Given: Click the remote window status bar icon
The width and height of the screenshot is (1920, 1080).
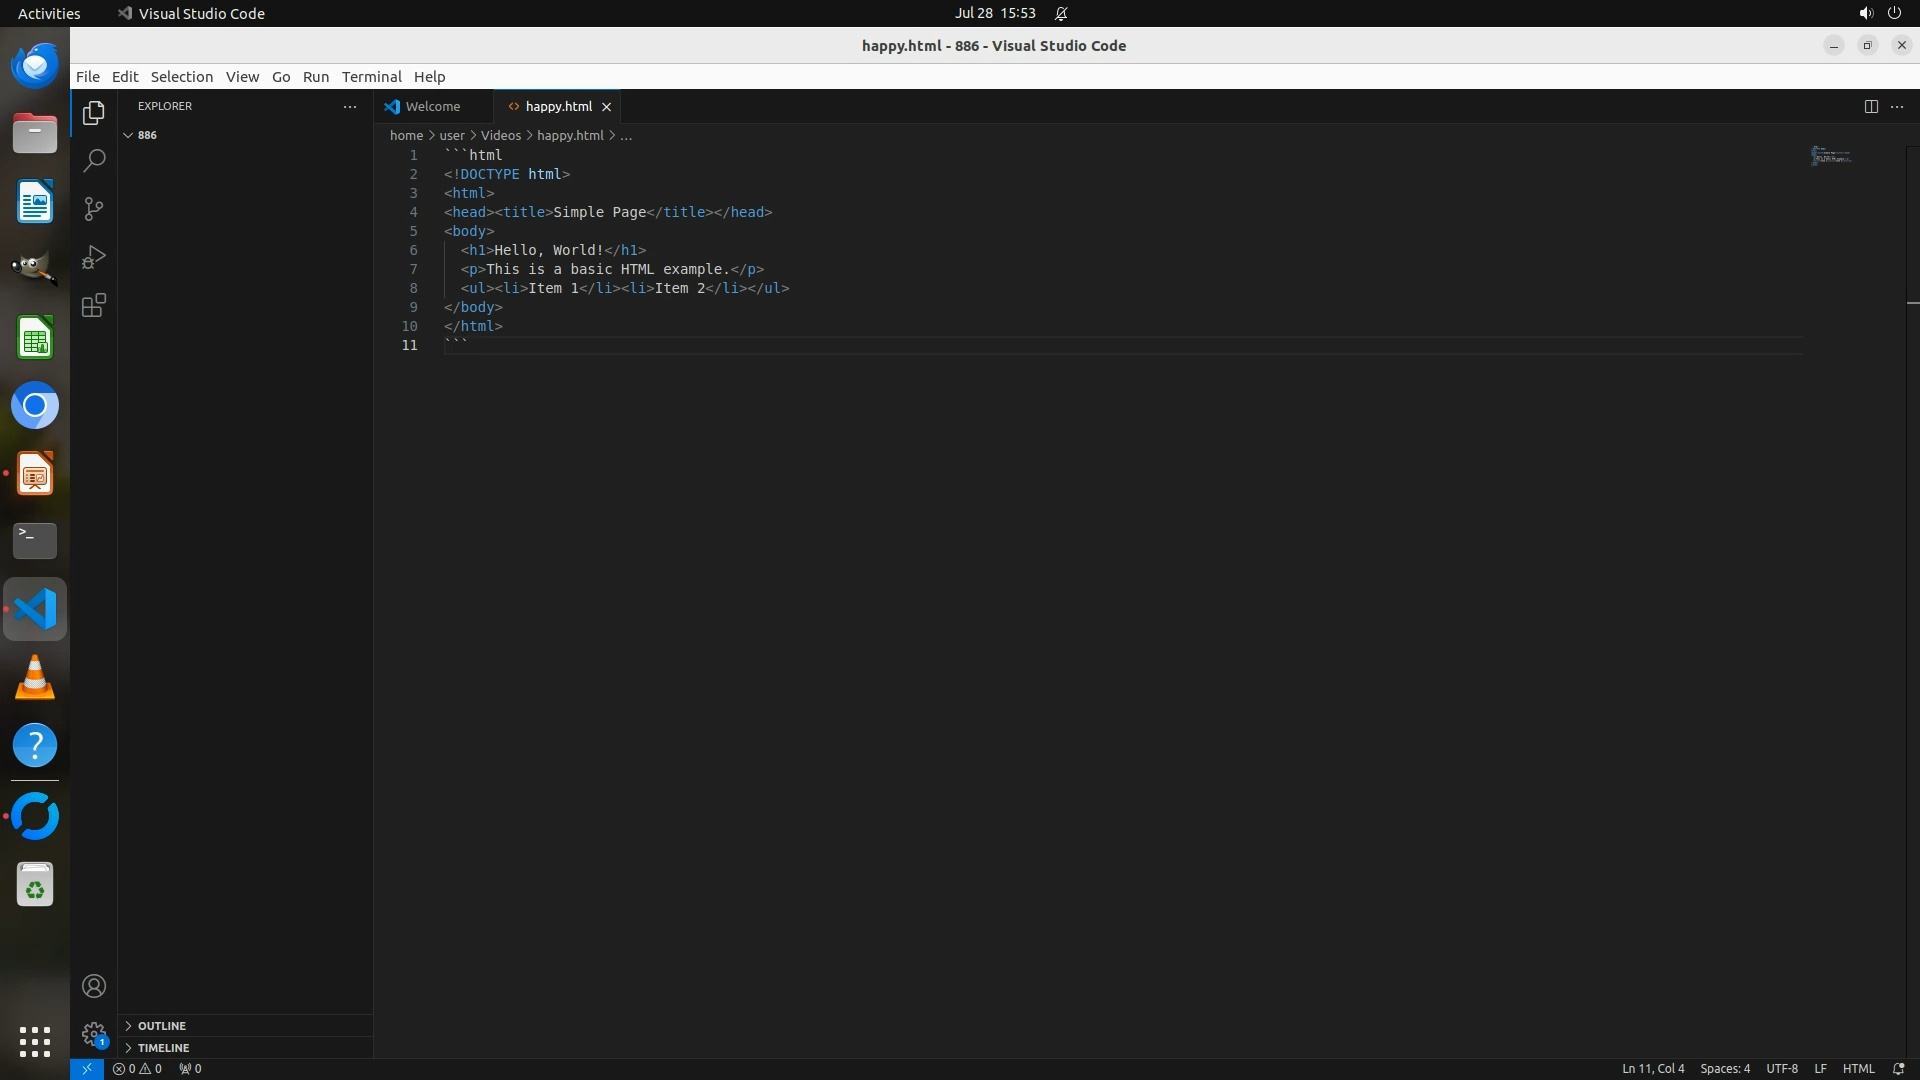Looking at the screenshot, I should pos(87,1068).
